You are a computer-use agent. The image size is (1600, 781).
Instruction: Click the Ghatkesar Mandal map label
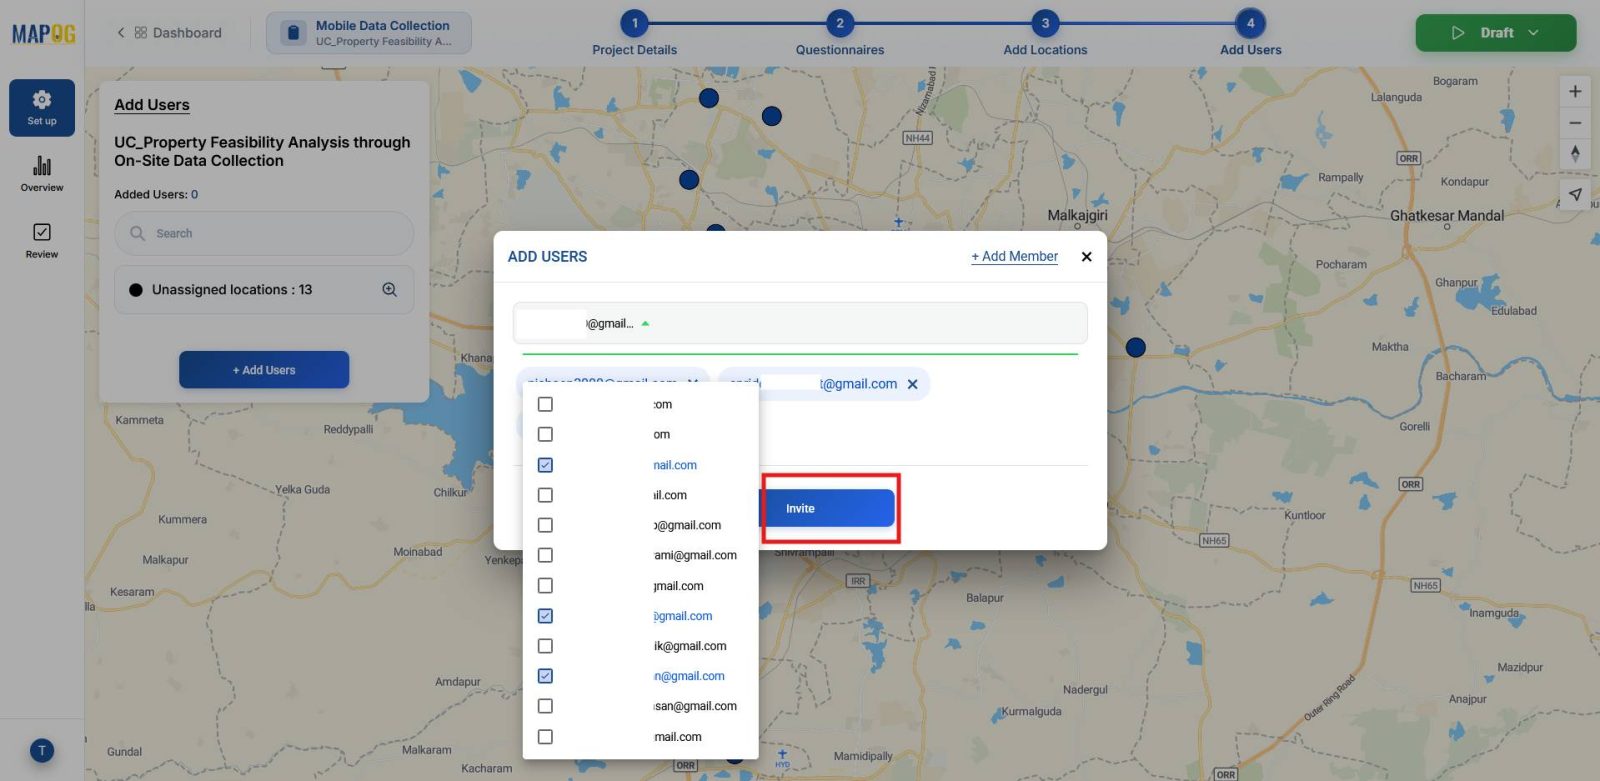(x=1447, y=216)
